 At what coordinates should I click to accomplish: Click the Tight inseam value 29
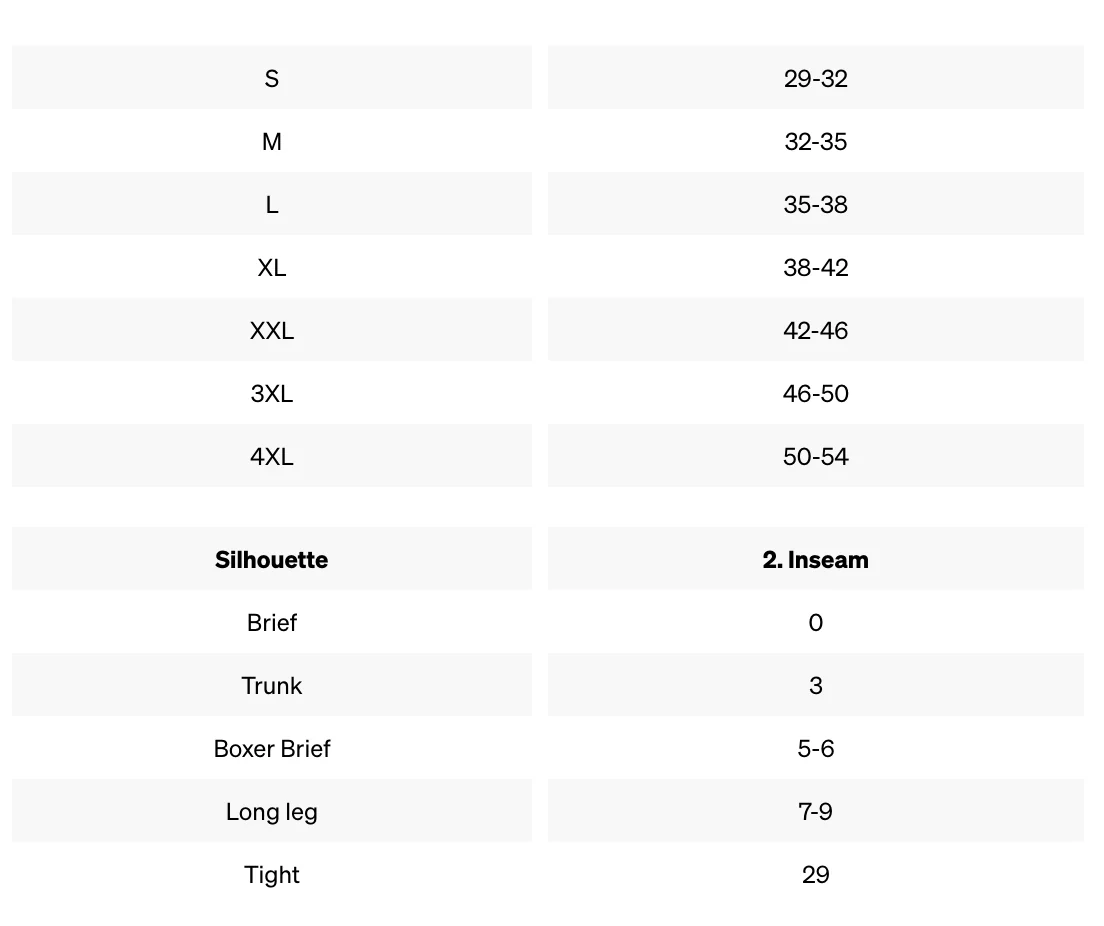coord(815,875)
